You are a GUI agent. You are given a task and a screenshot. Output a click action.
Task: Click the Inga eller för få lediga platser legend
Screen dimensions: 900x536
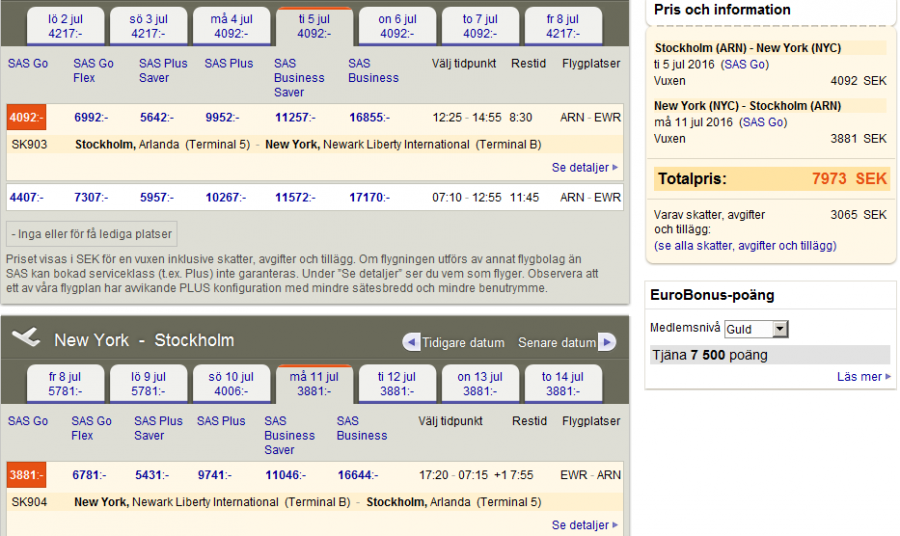pyautogui.click(x=91, y=234)
